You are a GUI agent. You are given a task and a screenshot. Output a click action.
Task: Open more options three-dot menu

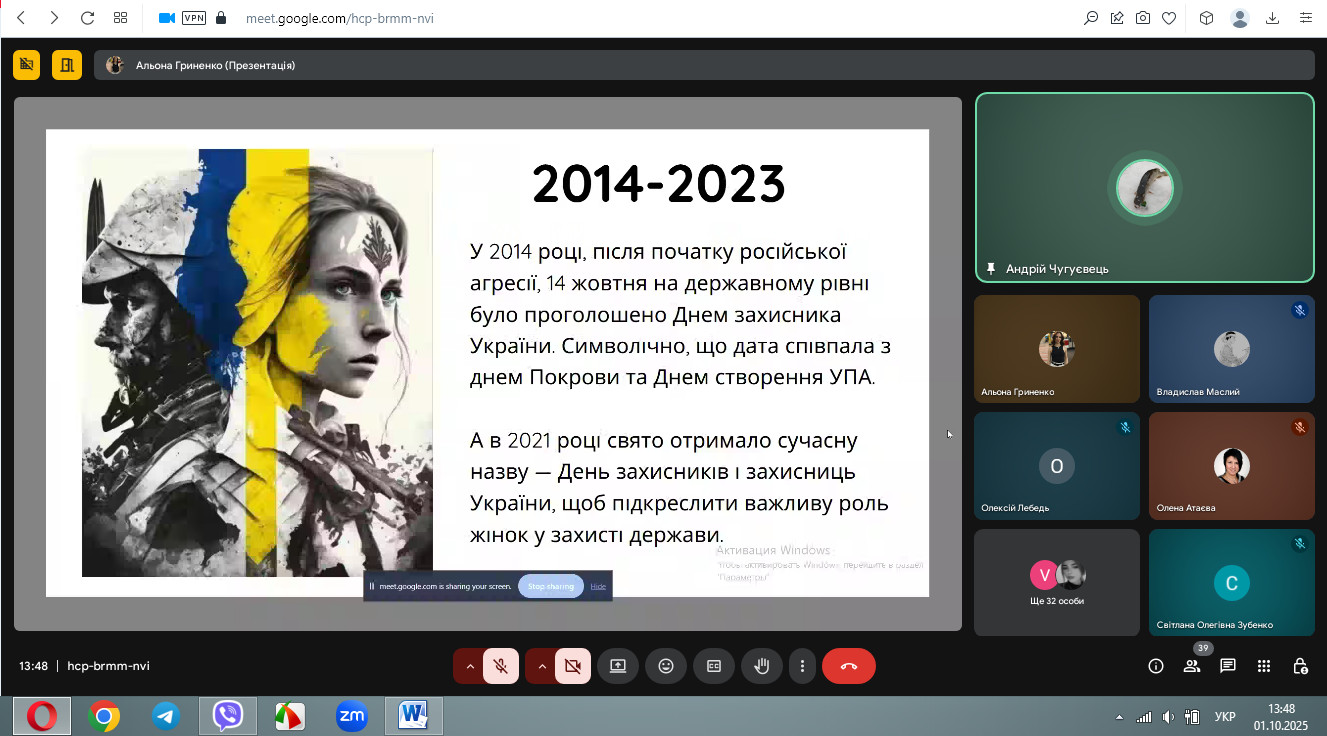pyautogui.click(x=801, y=666)
